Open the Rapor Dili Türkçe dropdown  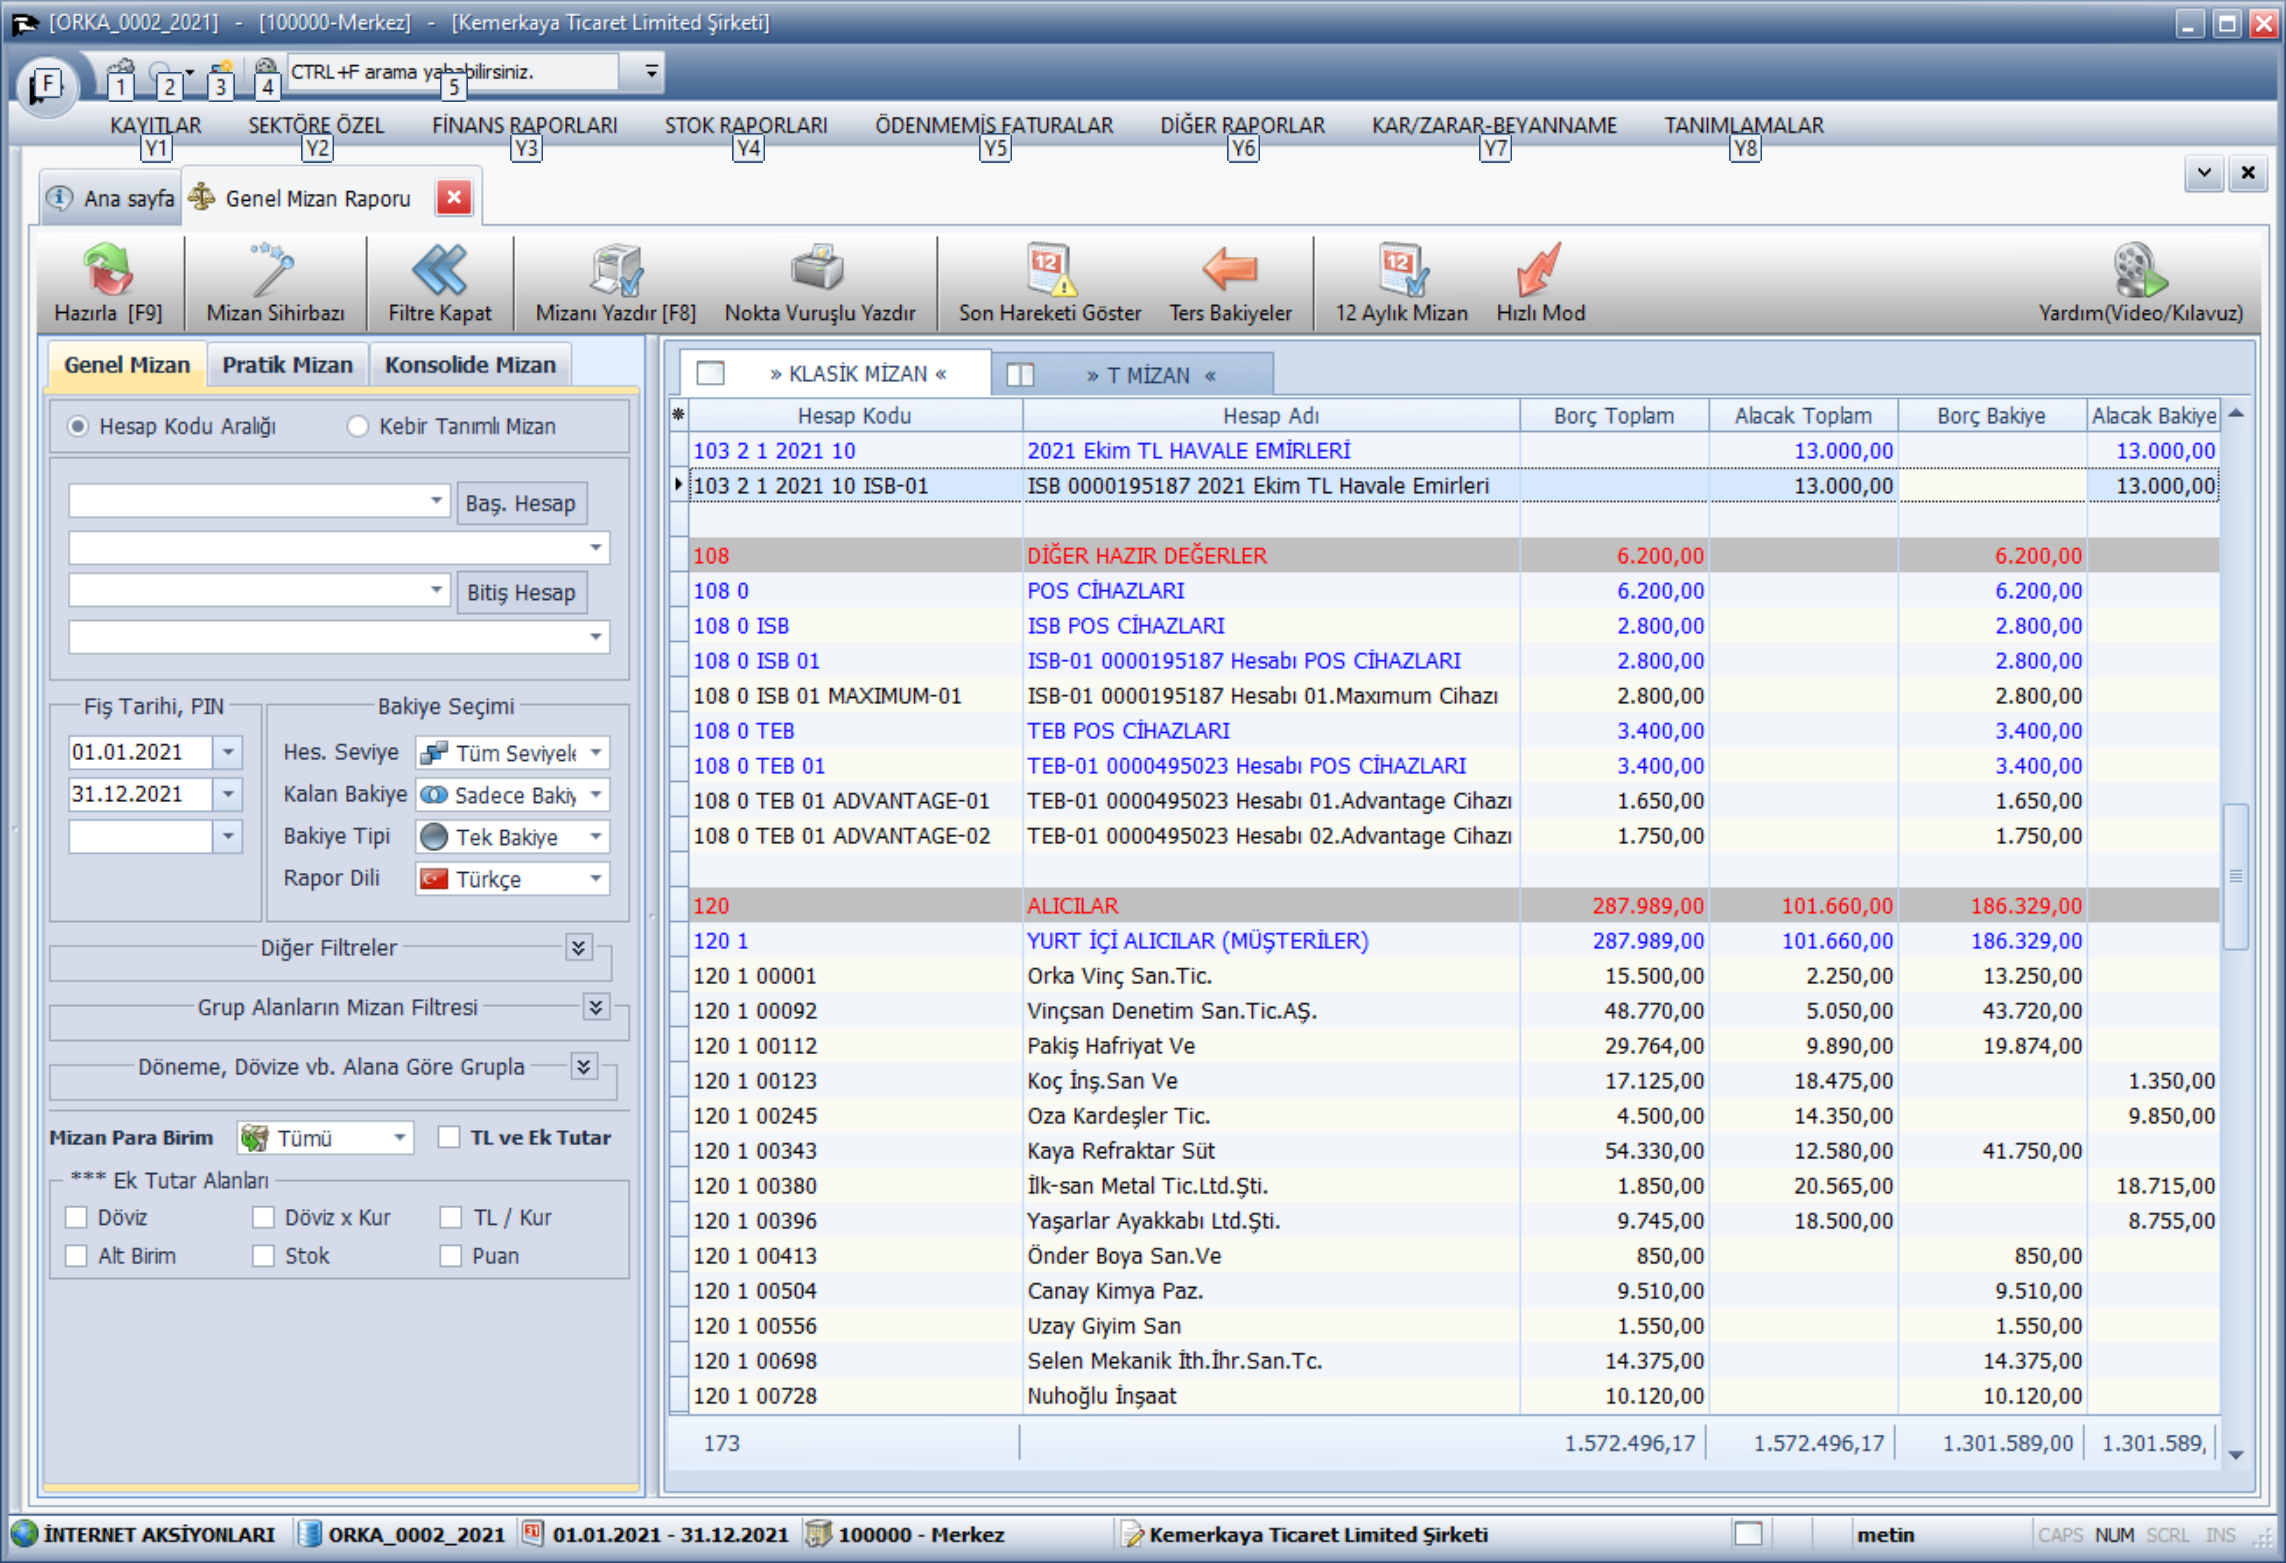(596, 878)
